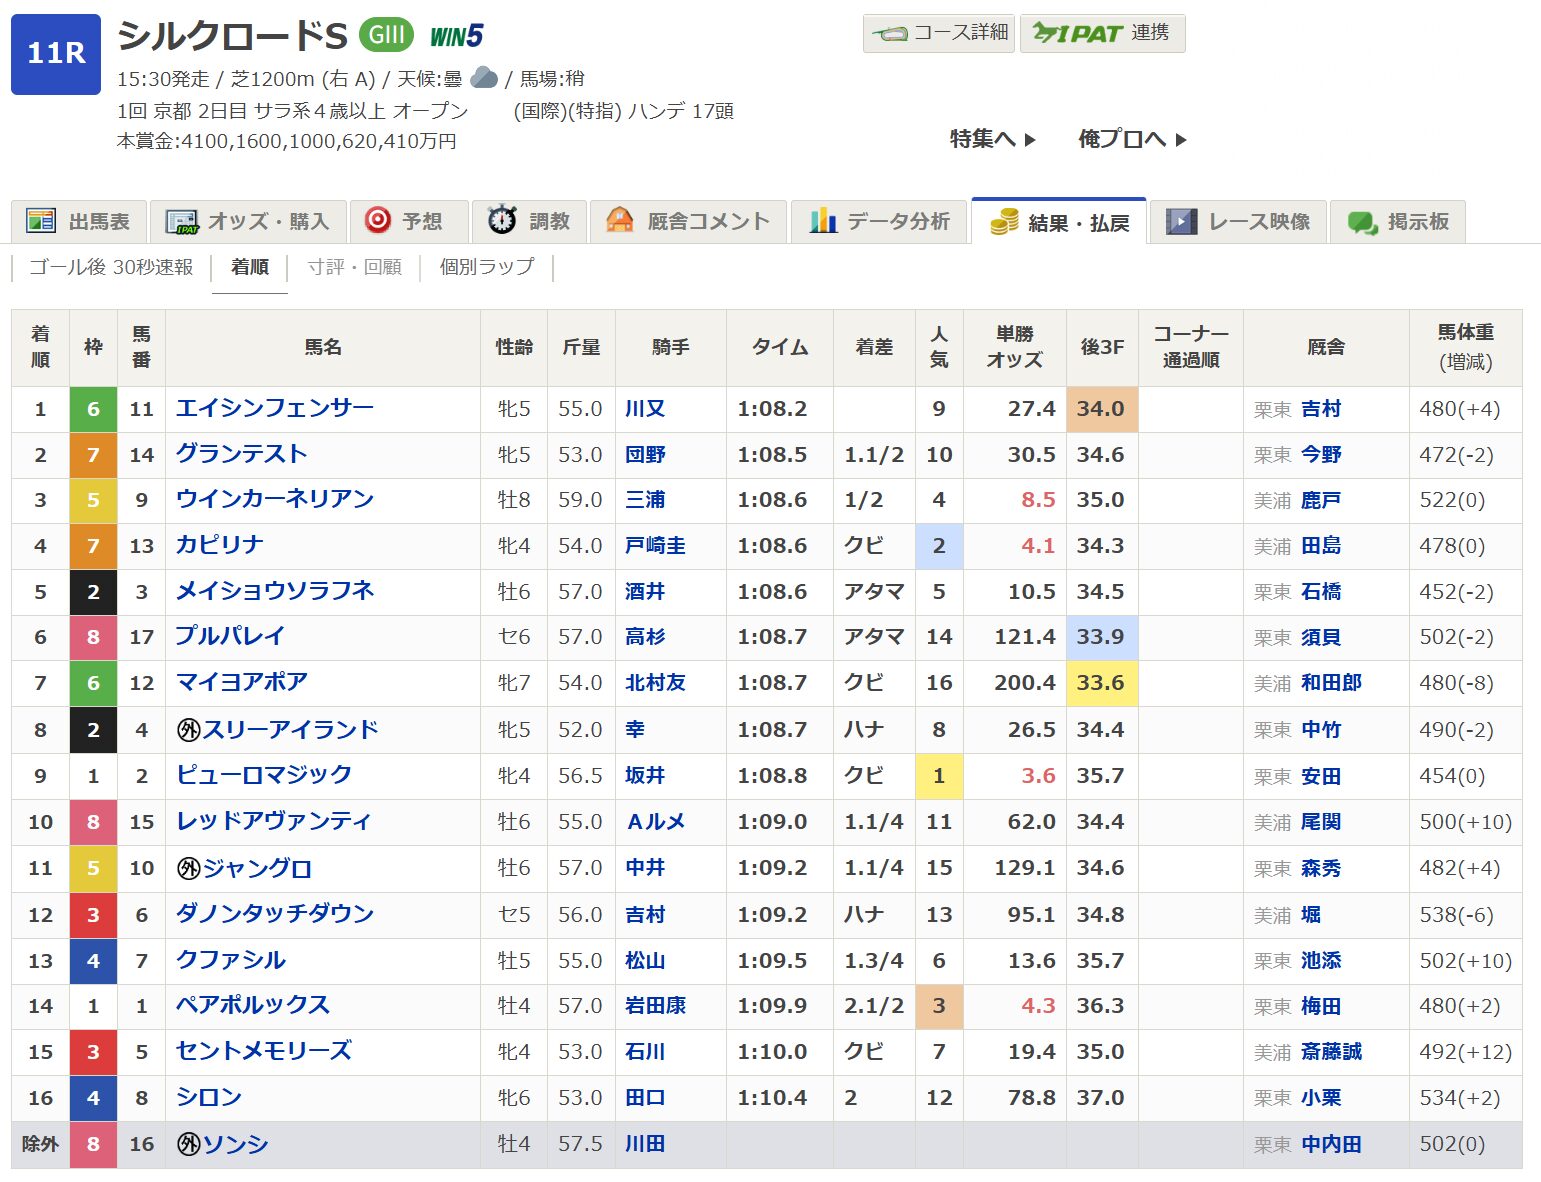Open trainer 吉村 stable link
1541x1182 pixels.
(x=1321, y=409)
